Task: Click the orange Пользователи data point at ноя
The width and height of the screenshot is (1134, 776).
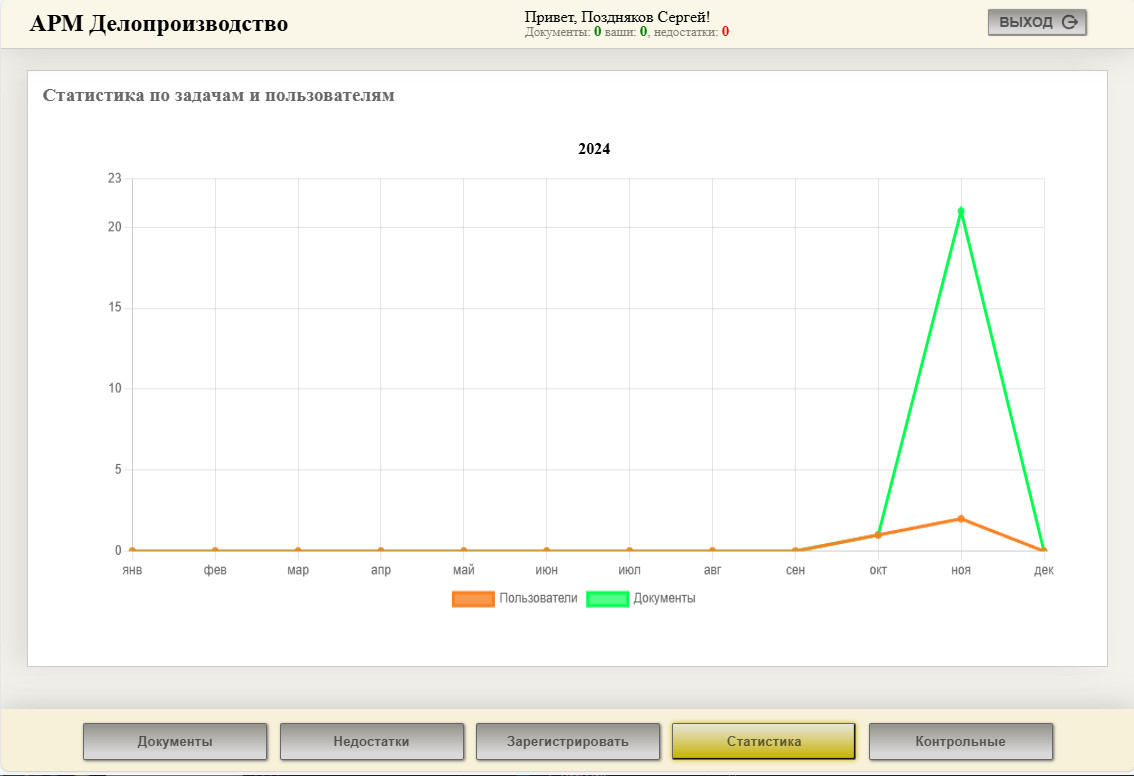Action: click(961, 519)
